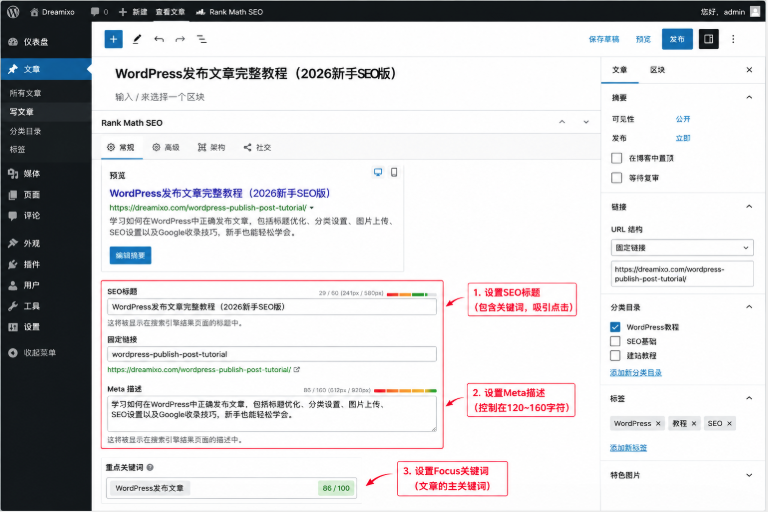Select the 文章 sidebar tab
768x512 pixels.
click(x=620, y=70)
